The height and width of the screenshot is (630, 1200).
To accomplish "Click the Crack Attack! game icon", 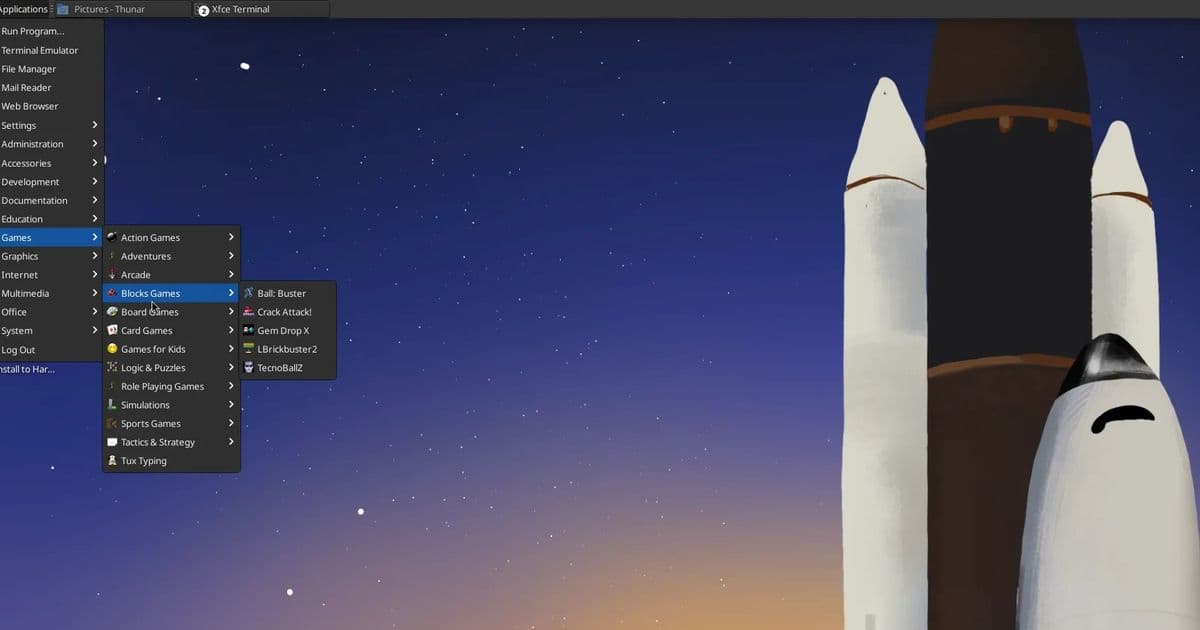I will 247,311.
